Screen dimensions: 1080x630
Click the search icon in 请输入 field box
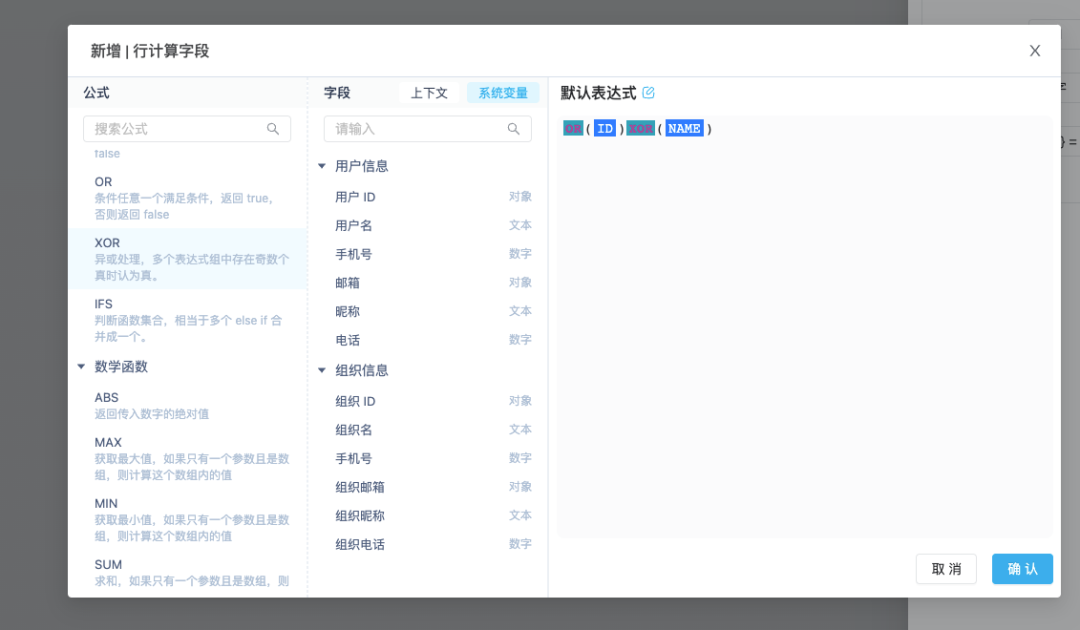(513, 129)
